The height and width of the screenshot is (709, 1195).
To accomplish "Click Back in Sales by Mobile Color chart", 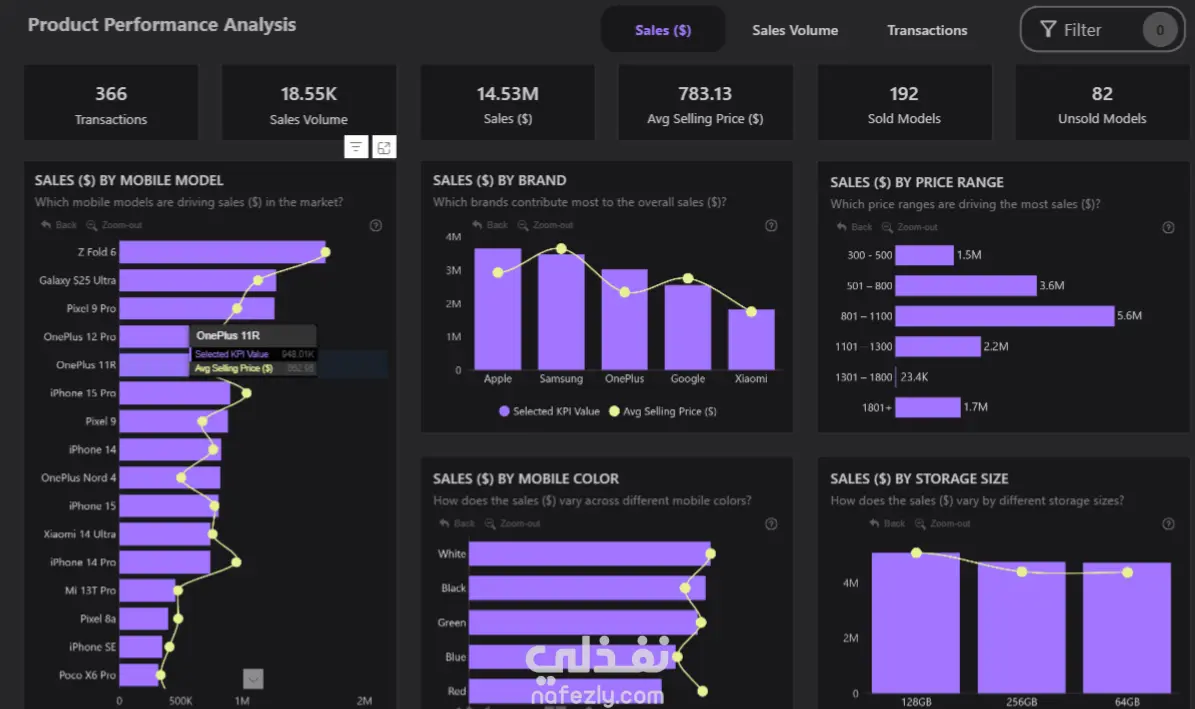I will click(457, 523).
